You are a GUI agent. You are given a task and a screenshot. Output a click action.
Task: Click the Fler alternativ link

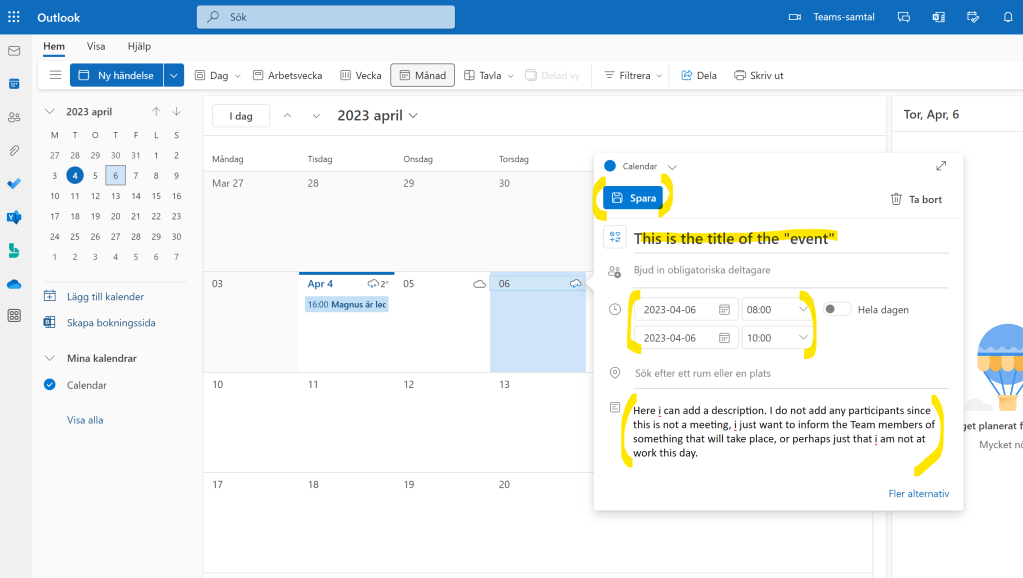coord(918,494)
